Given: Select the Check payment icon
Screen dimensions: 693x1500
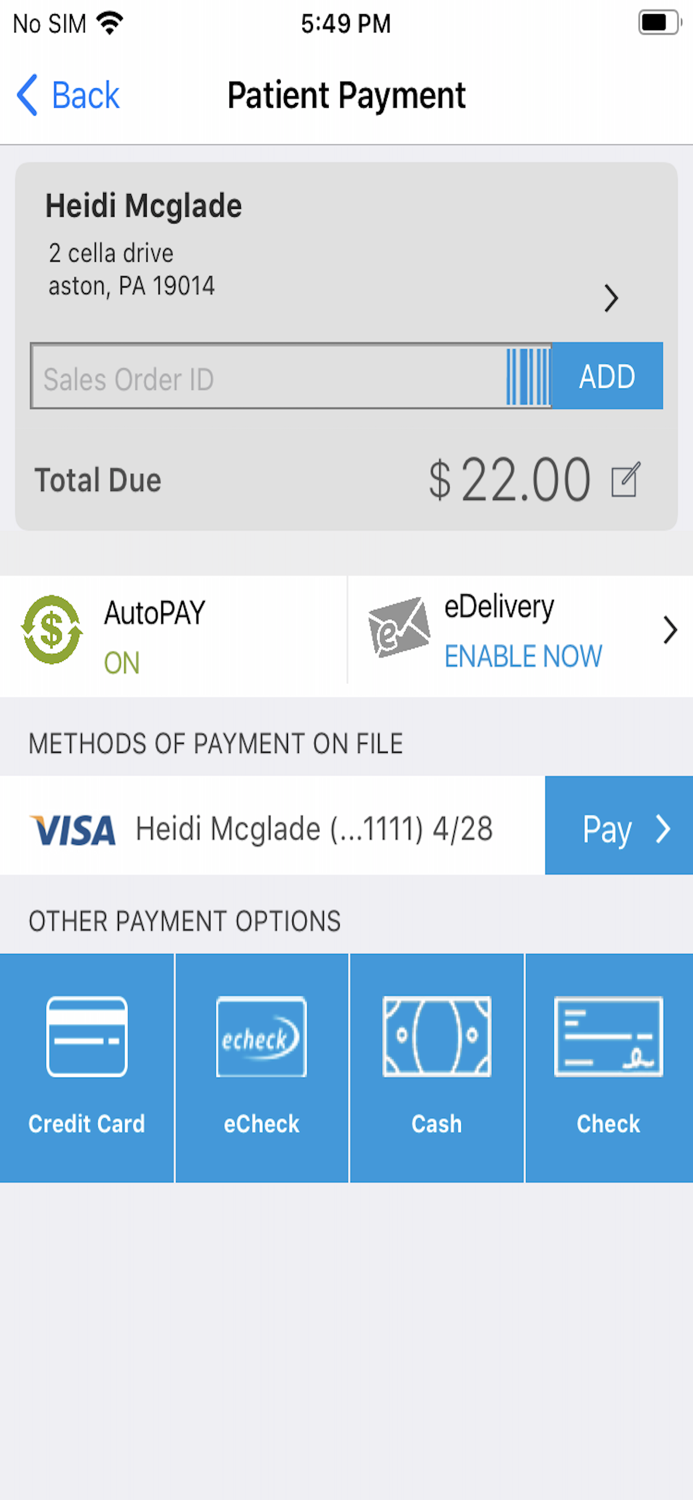Looking at the screenshot, I should [609, 1037].
